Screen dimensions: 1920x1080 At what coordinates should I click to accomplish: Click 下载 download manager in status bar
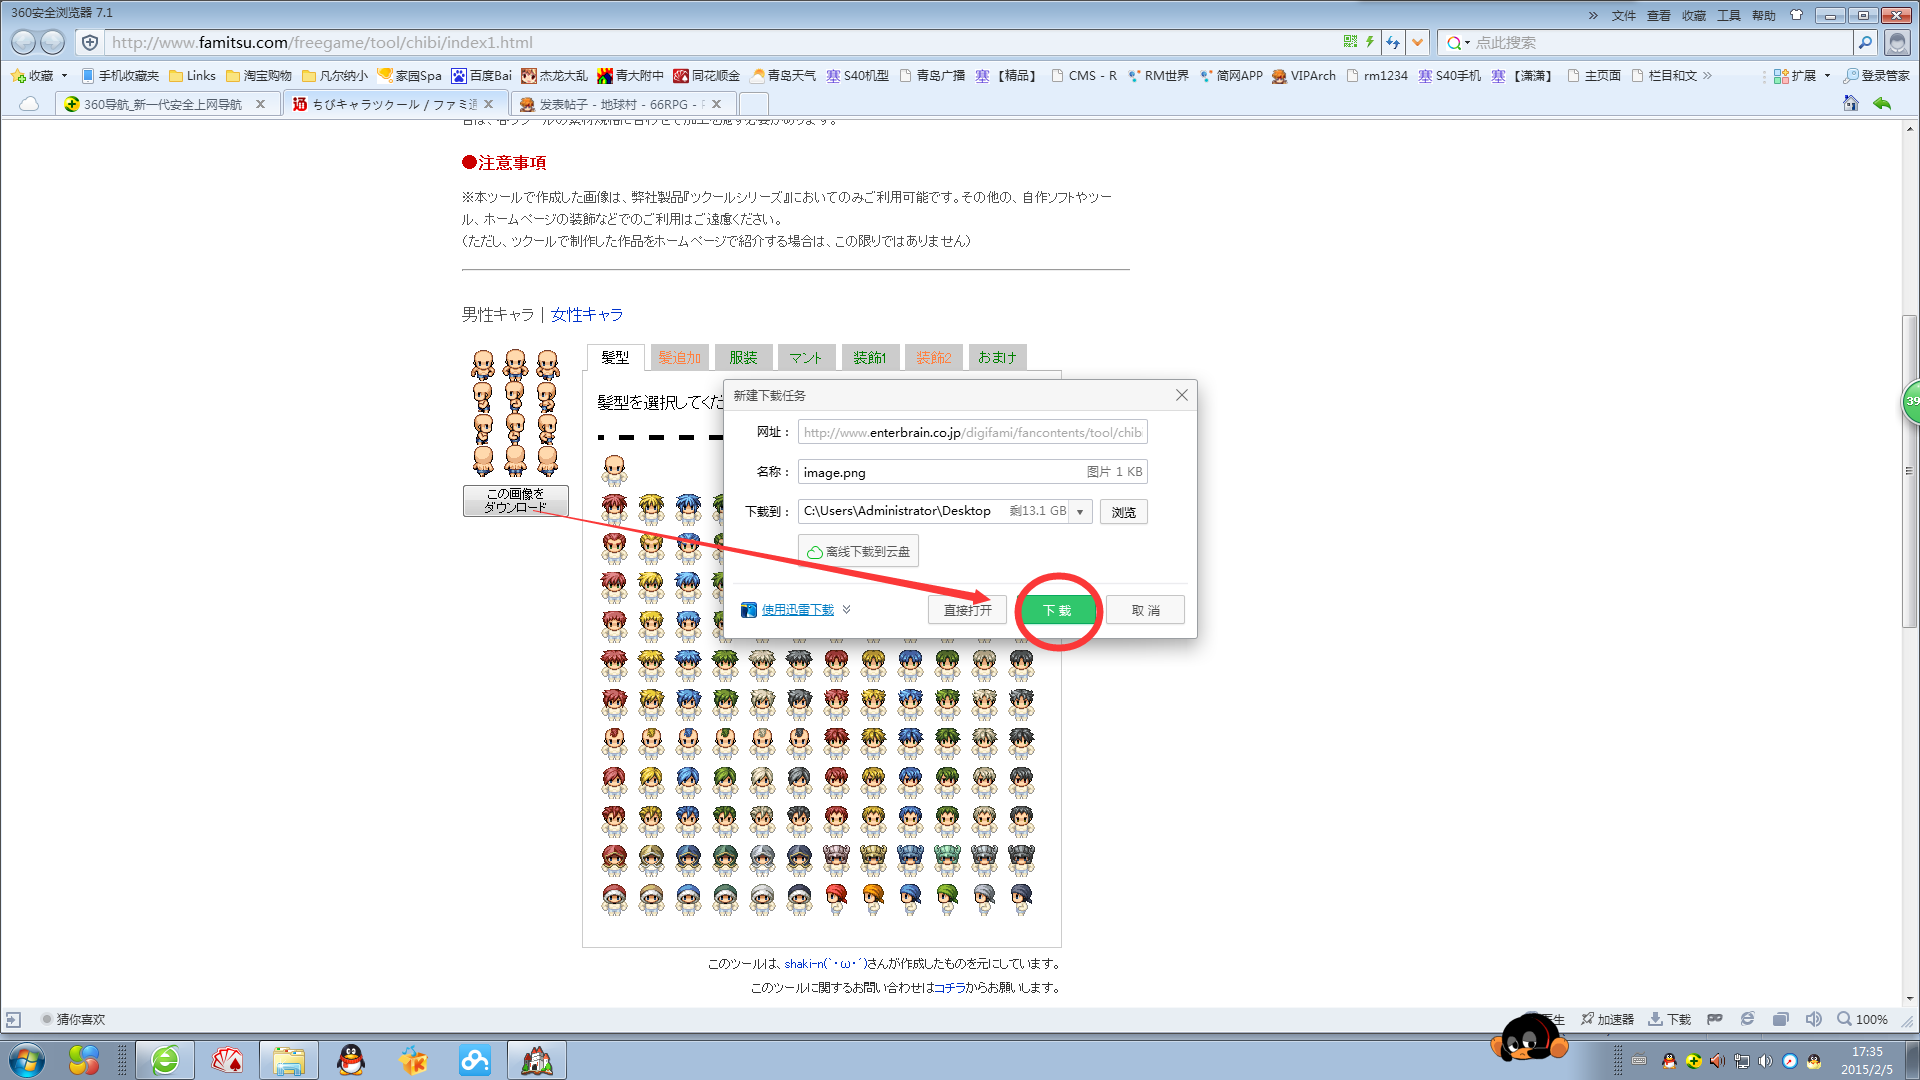pos(1669,1019)
